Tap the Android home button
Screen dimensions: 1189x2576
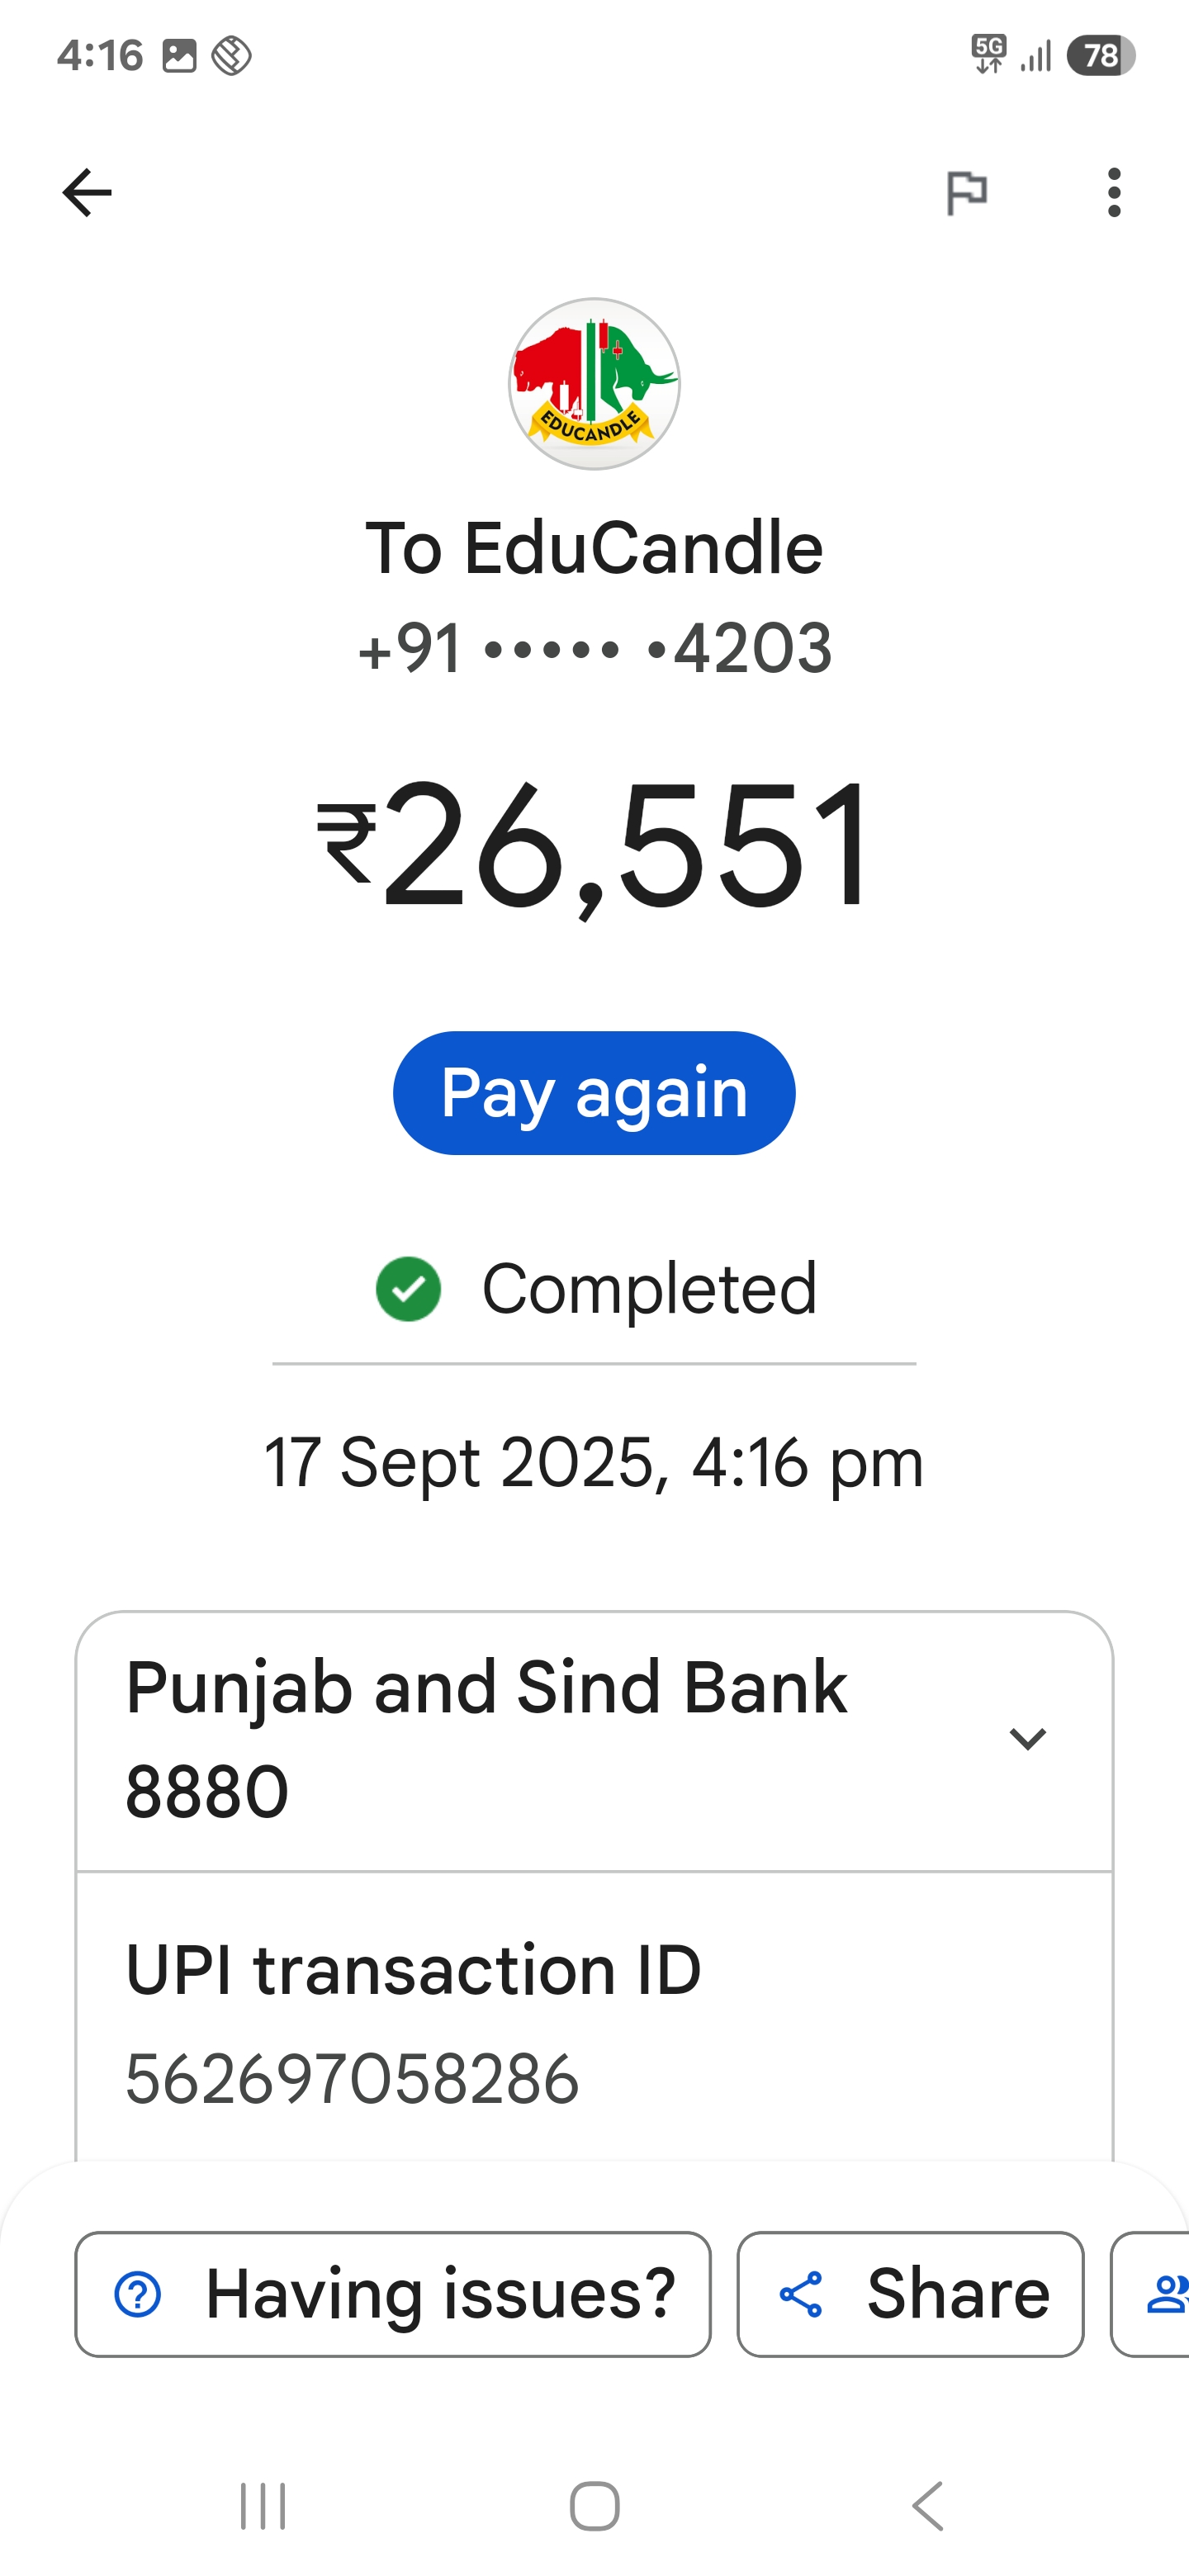(x=594, y=2506)
